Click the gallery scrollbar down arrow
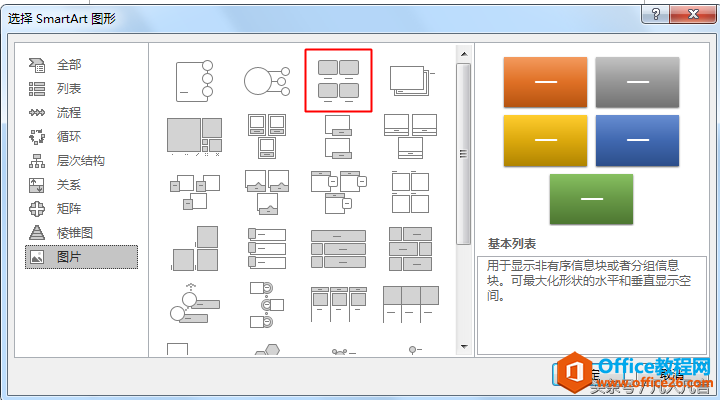This screenshot has width=720, height=400. point(464,347)
